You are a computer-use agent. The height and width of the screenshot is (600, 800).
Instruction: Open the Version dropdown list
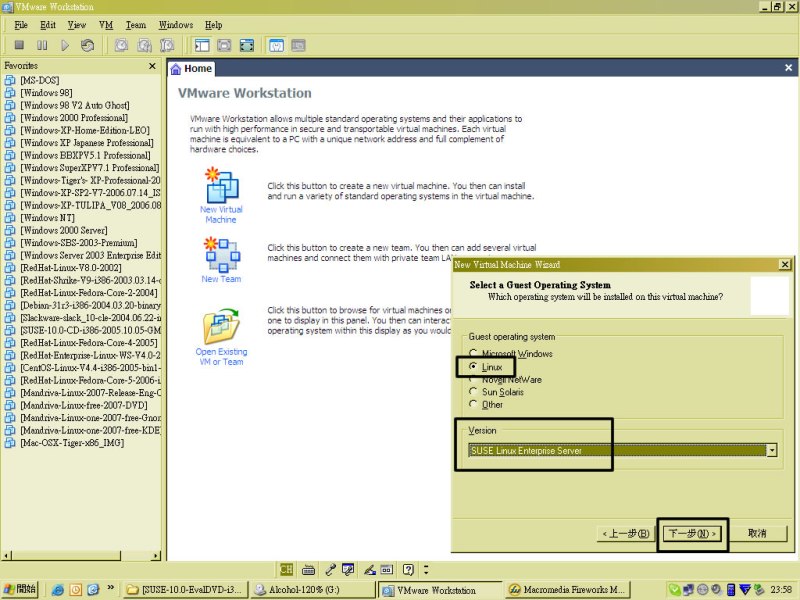coord(772,451)
